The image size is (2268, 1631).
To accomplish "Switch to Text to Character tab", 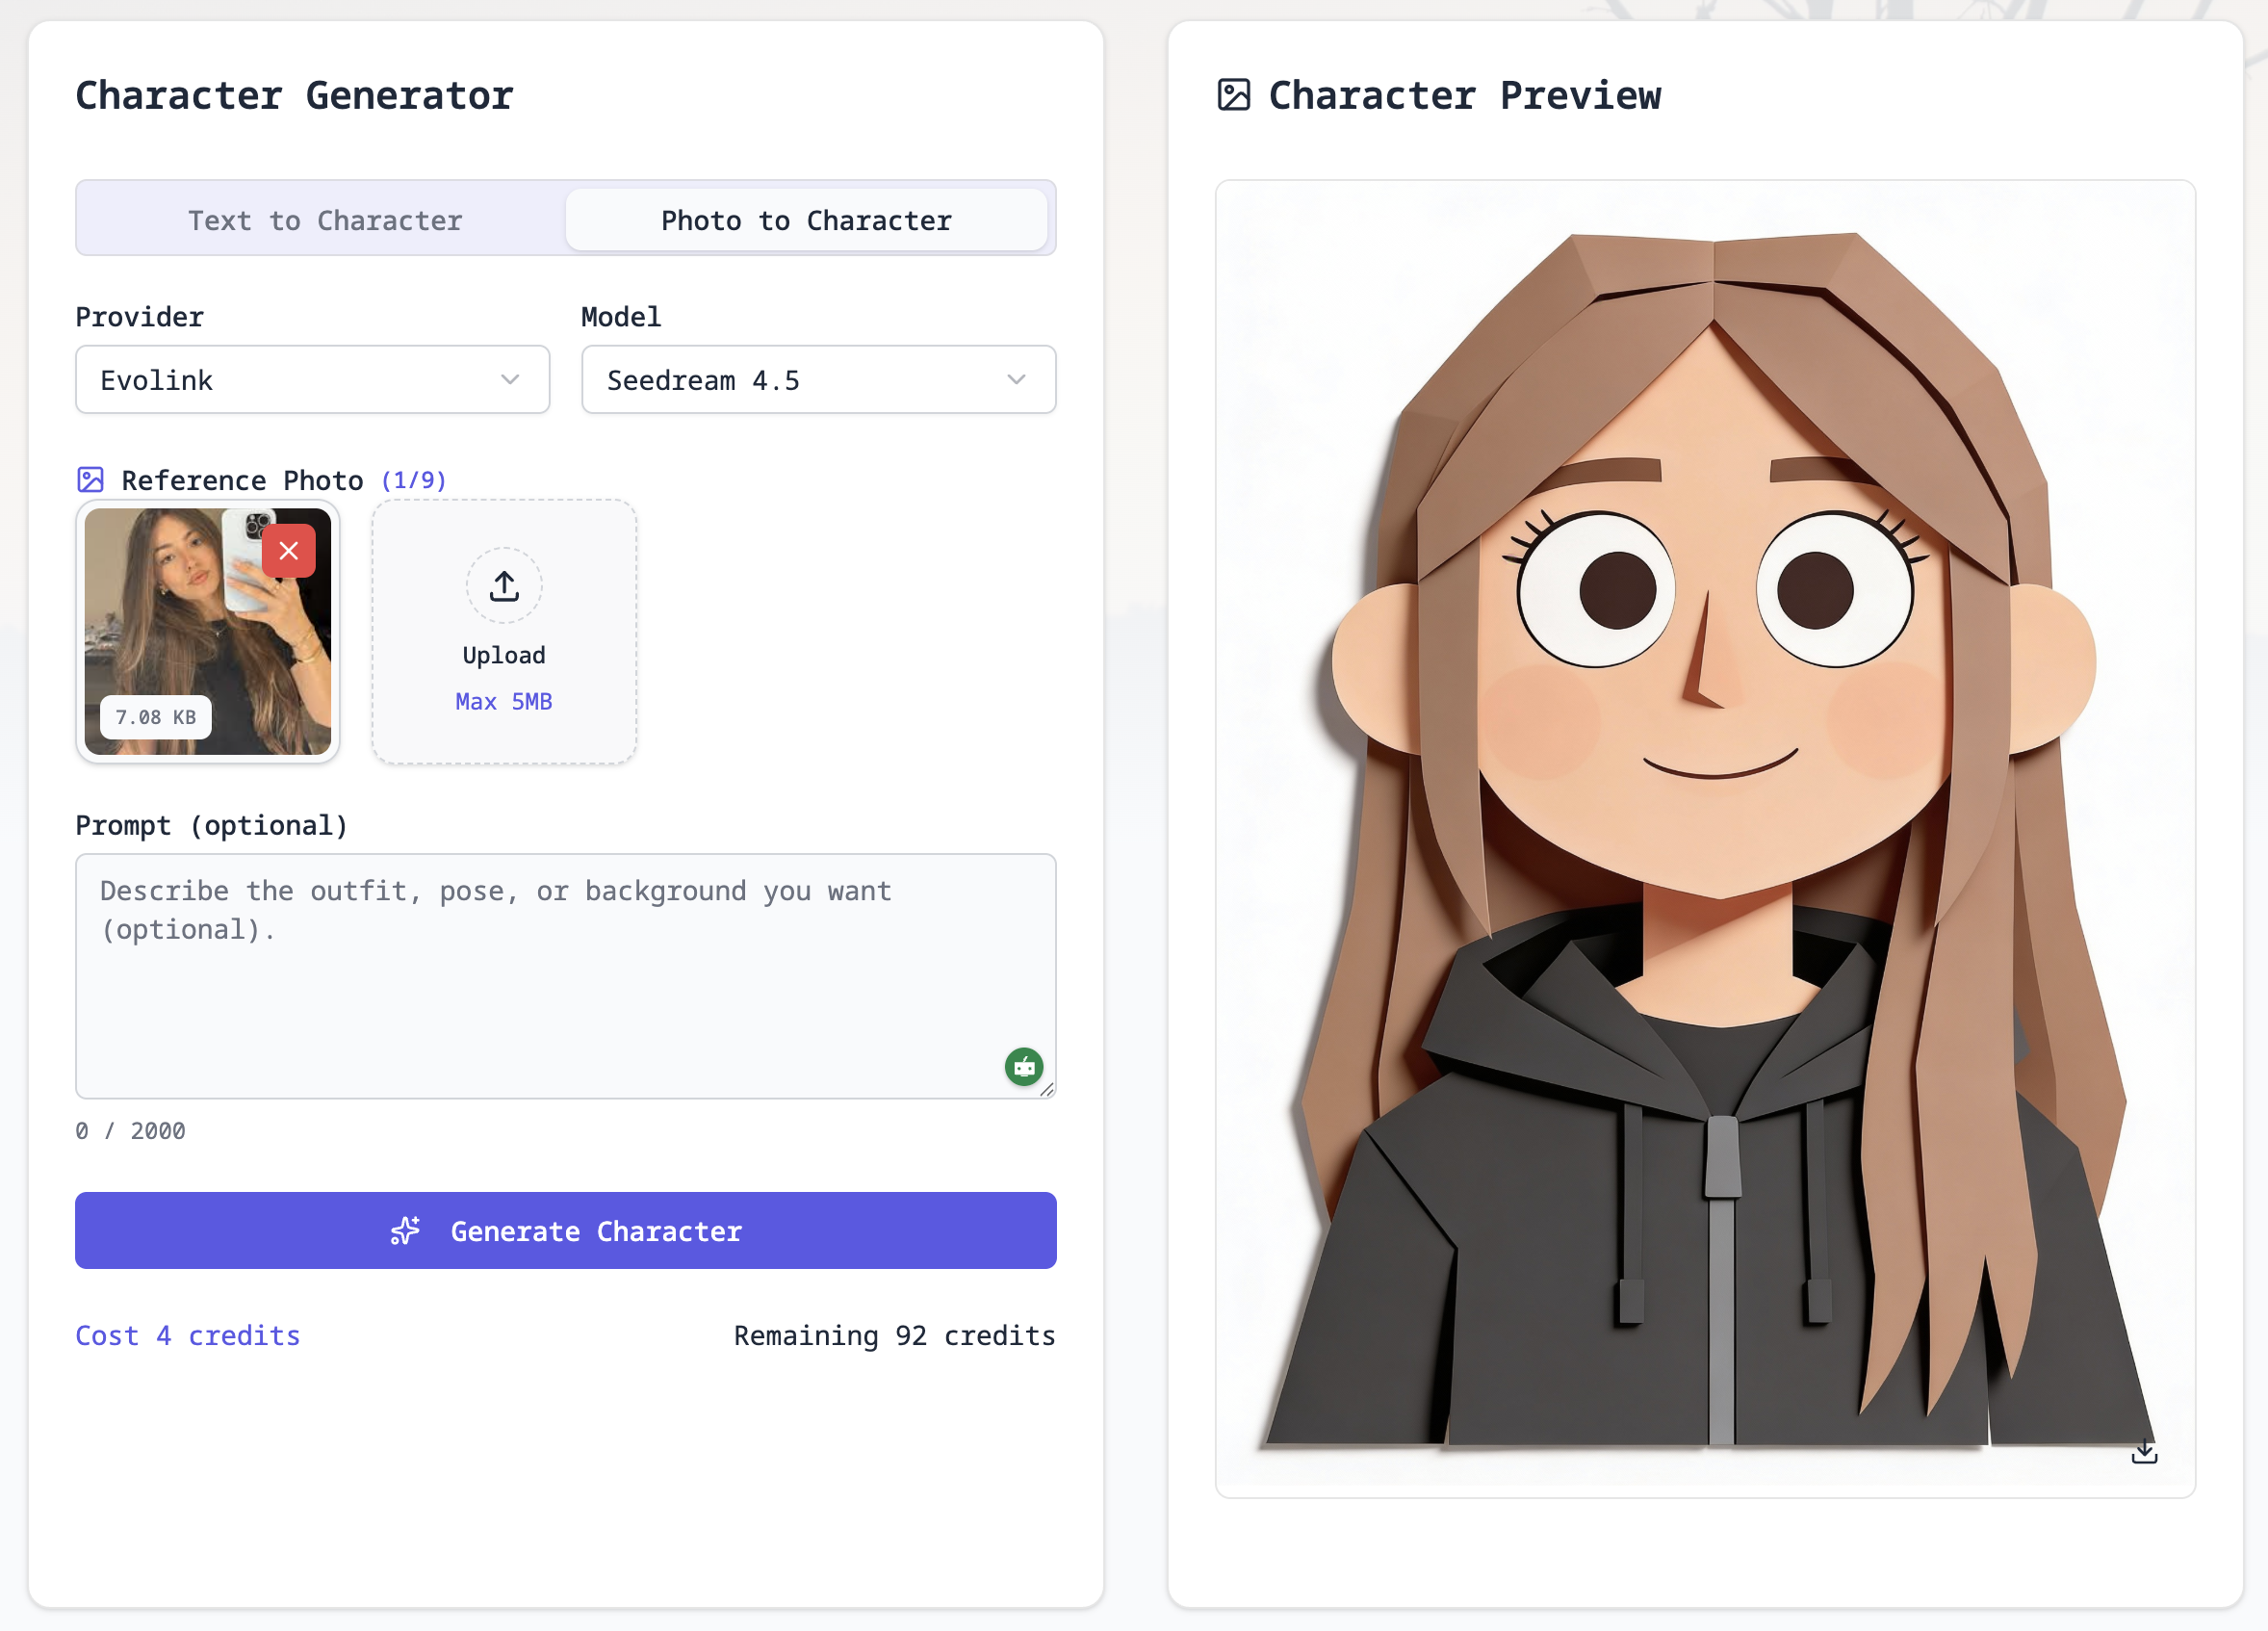I will [x=325, y=220].
